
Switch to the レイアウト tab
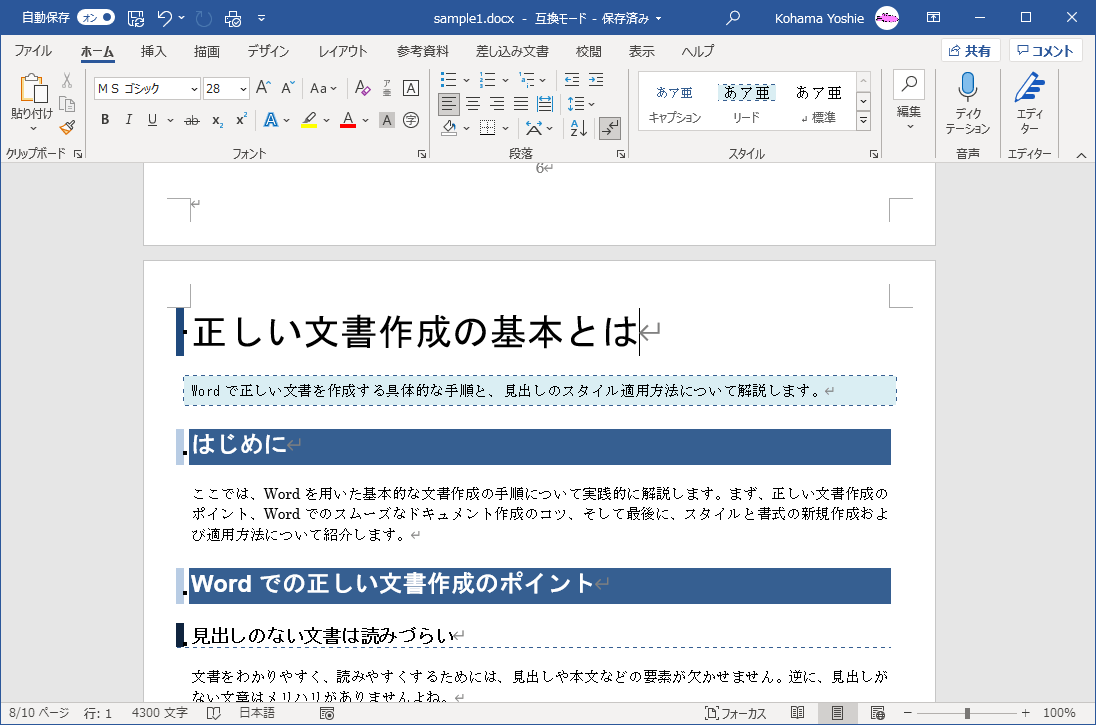342,51
